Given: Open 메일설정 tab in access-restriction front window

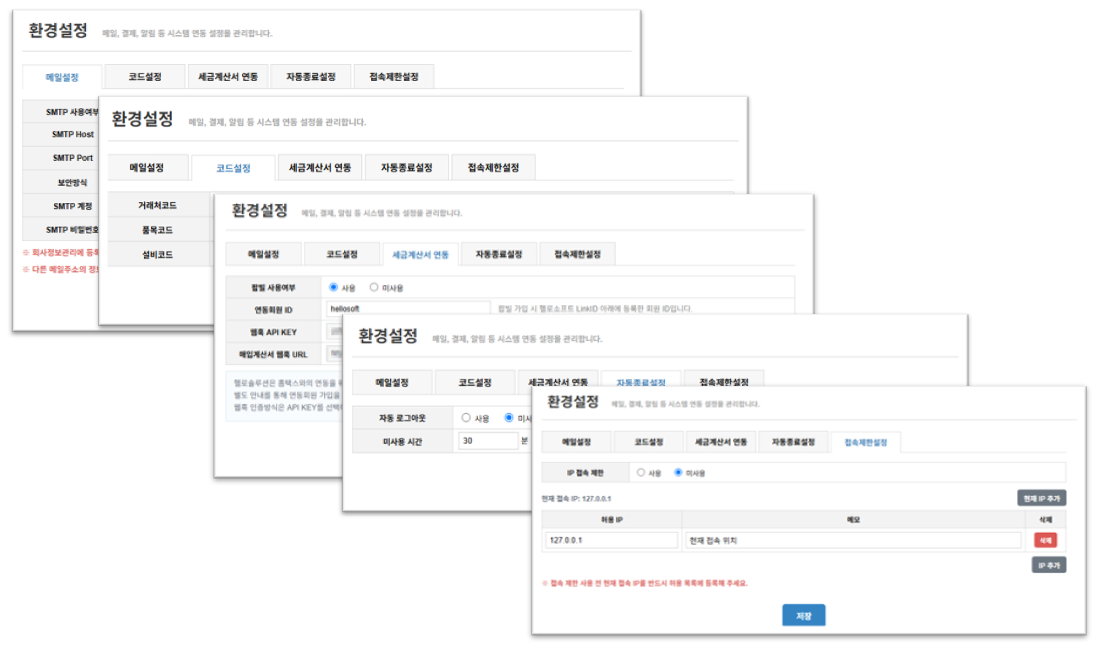Looking at the screenshot, I should coord(576,442).
